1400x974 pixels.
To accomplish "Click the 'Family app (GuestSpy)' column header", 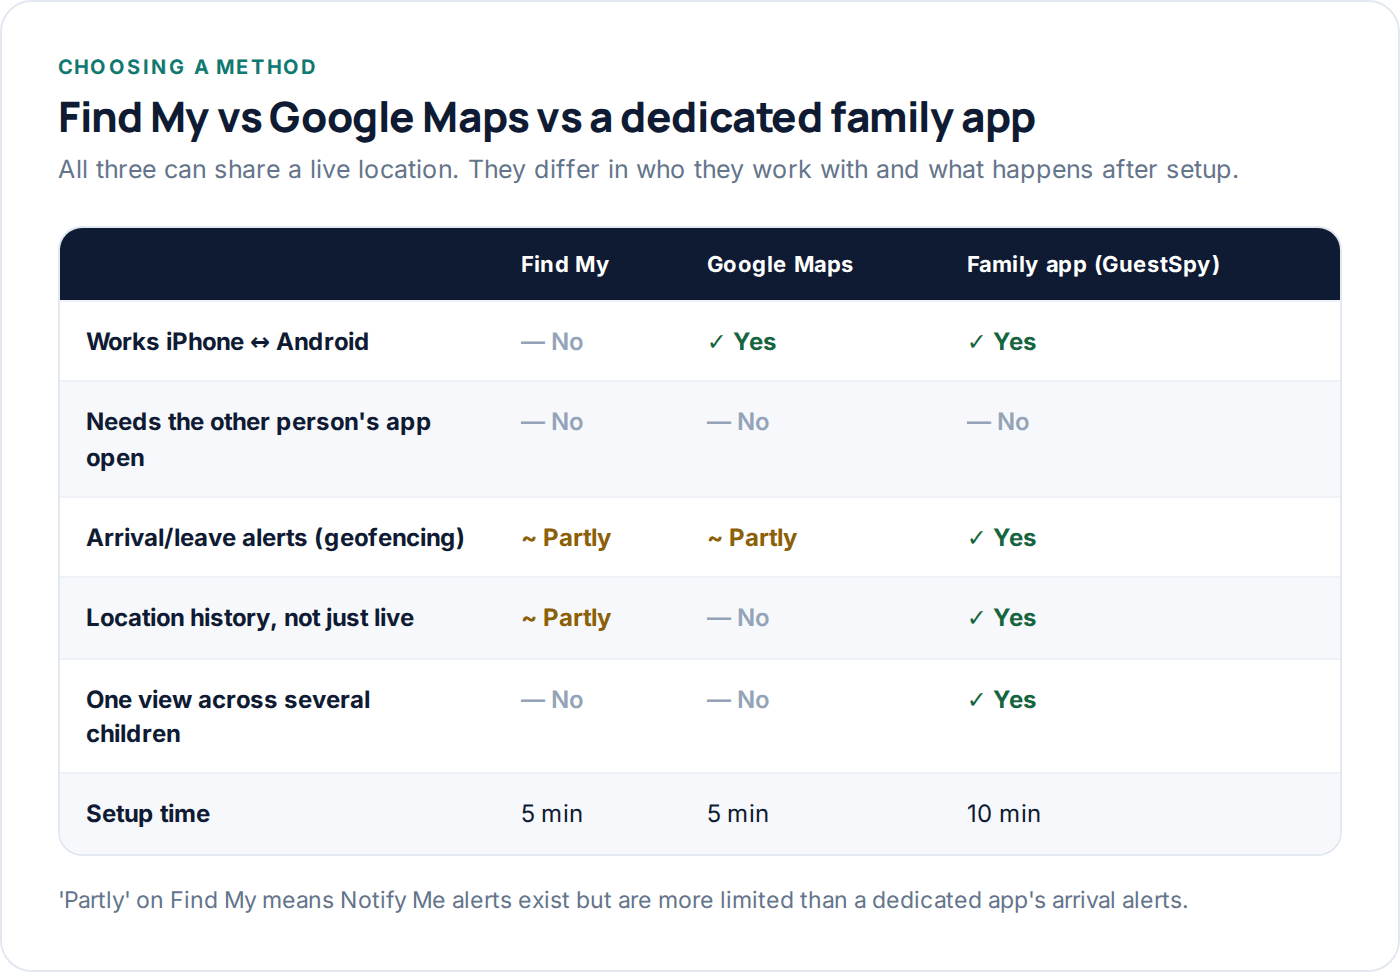I will [x=1093, y=265].
